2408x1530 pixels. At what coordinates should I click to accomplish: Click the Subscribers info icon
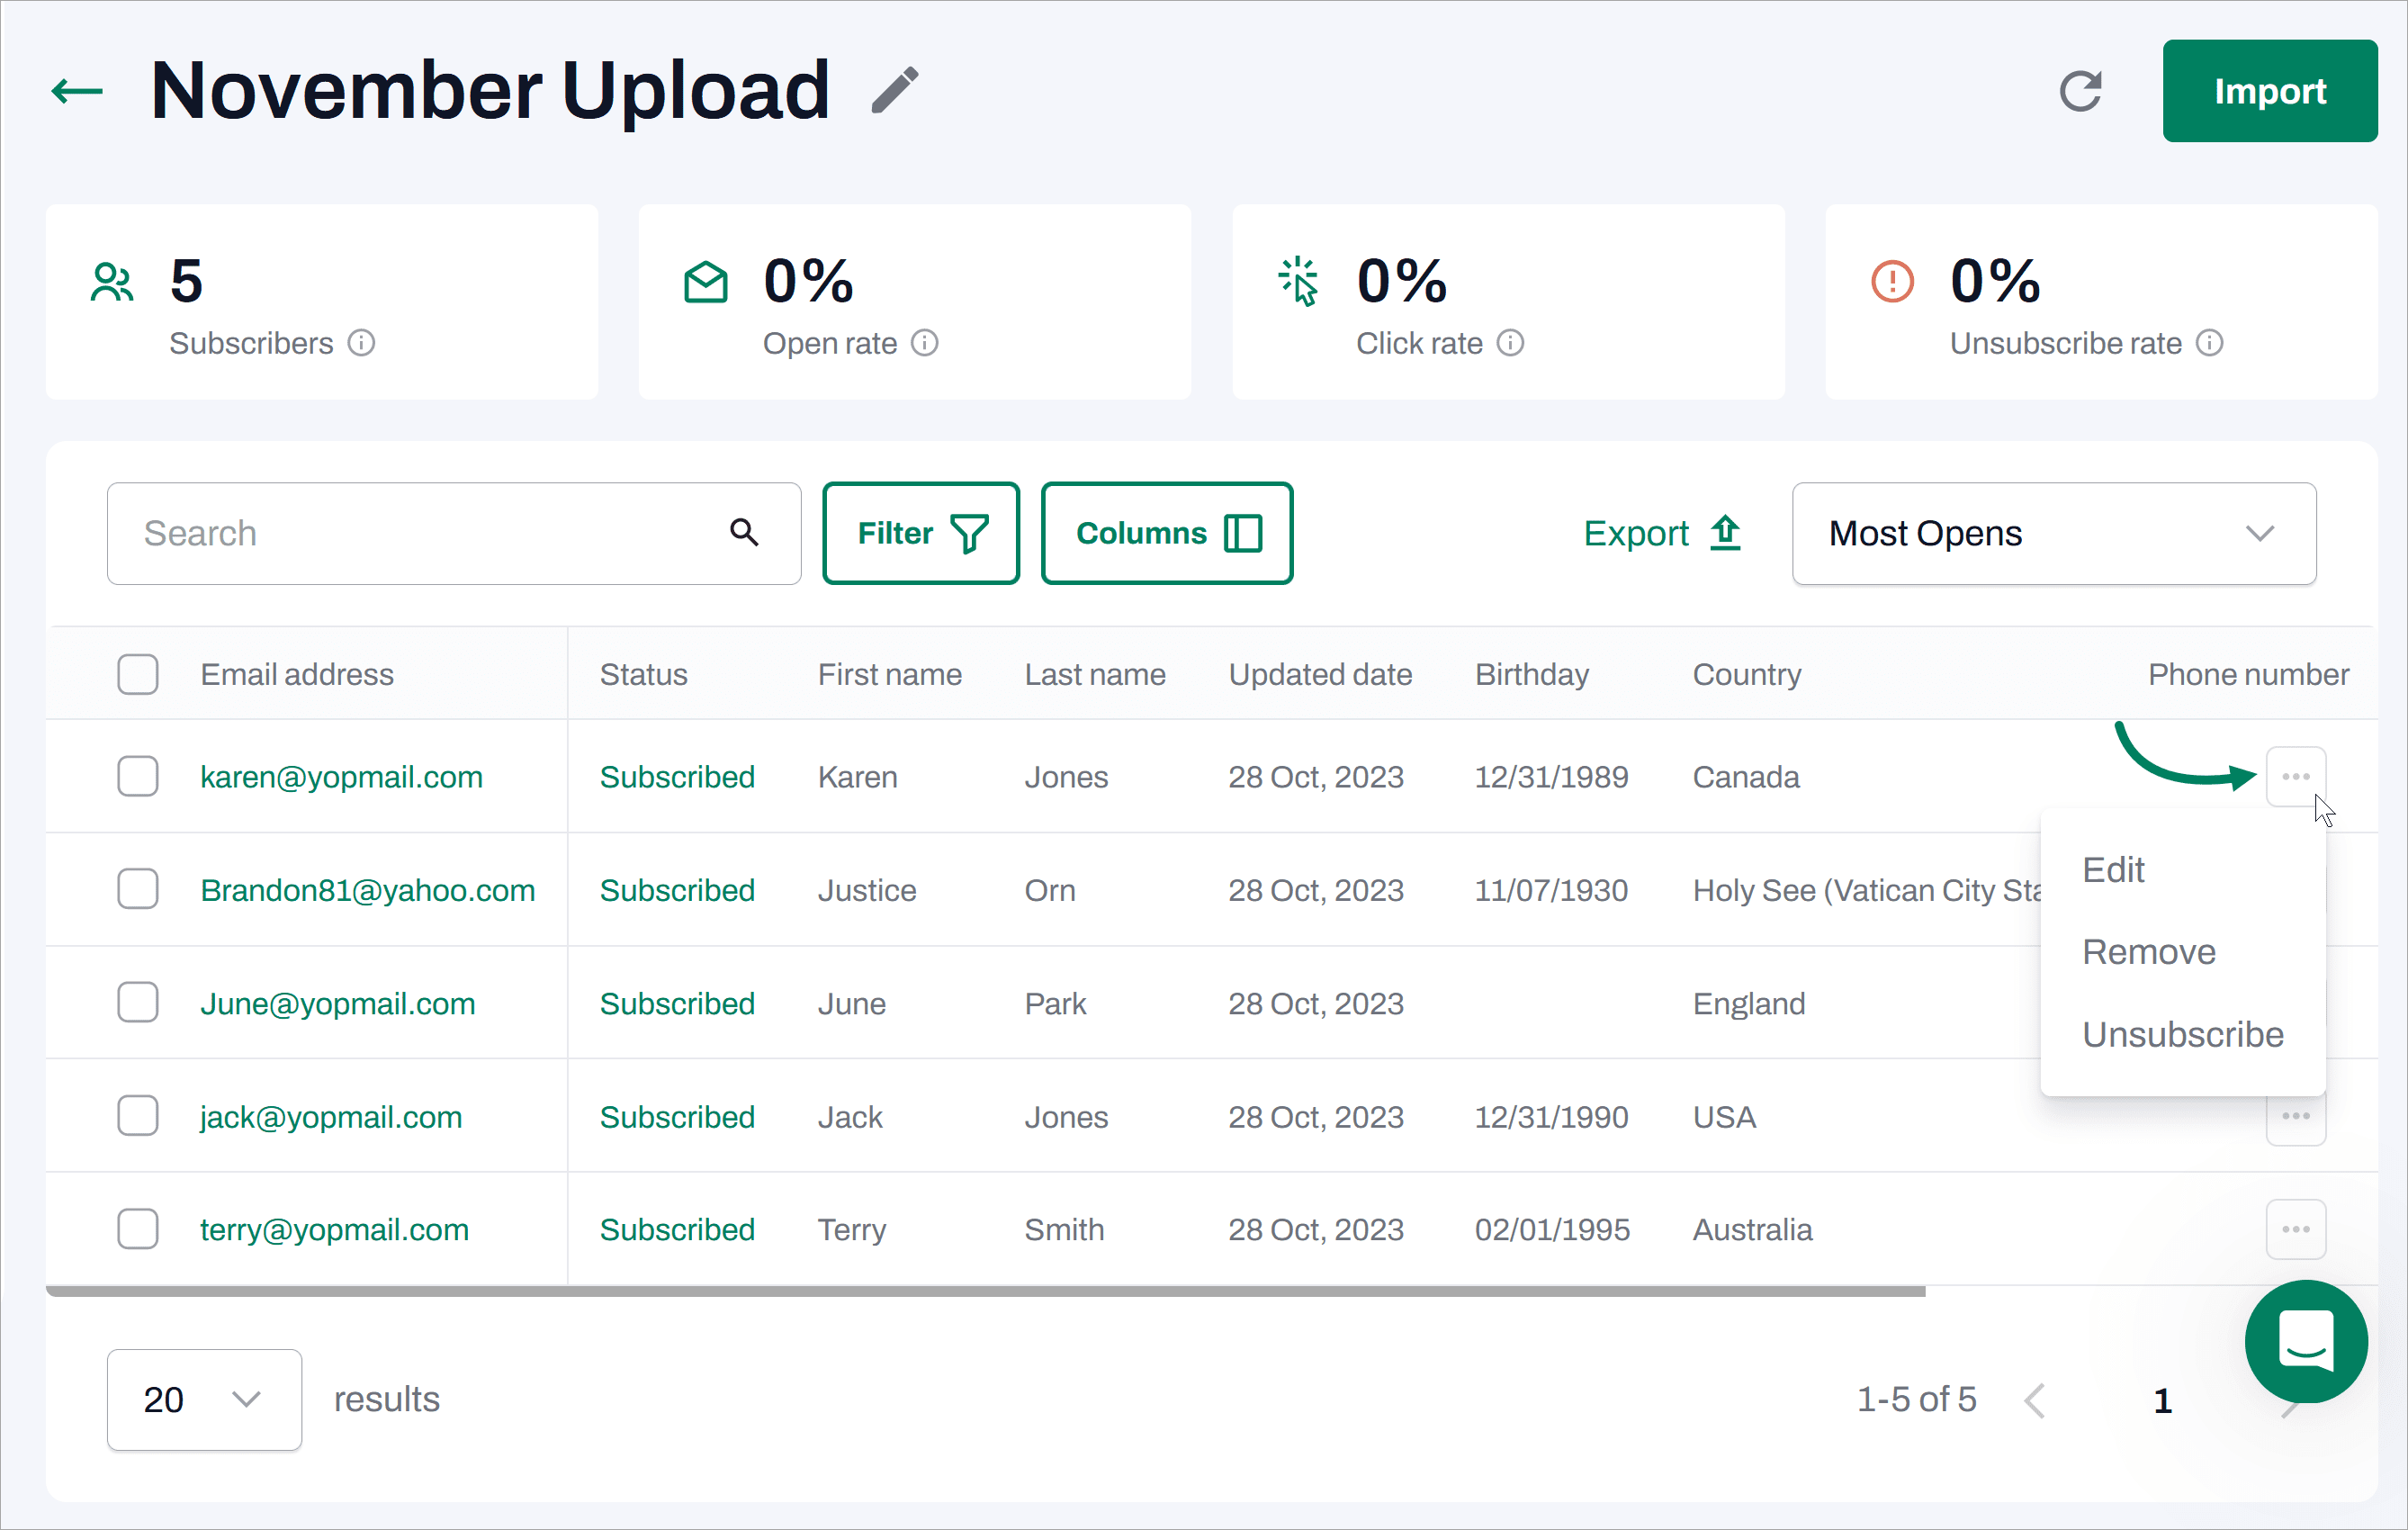[361, 343]
